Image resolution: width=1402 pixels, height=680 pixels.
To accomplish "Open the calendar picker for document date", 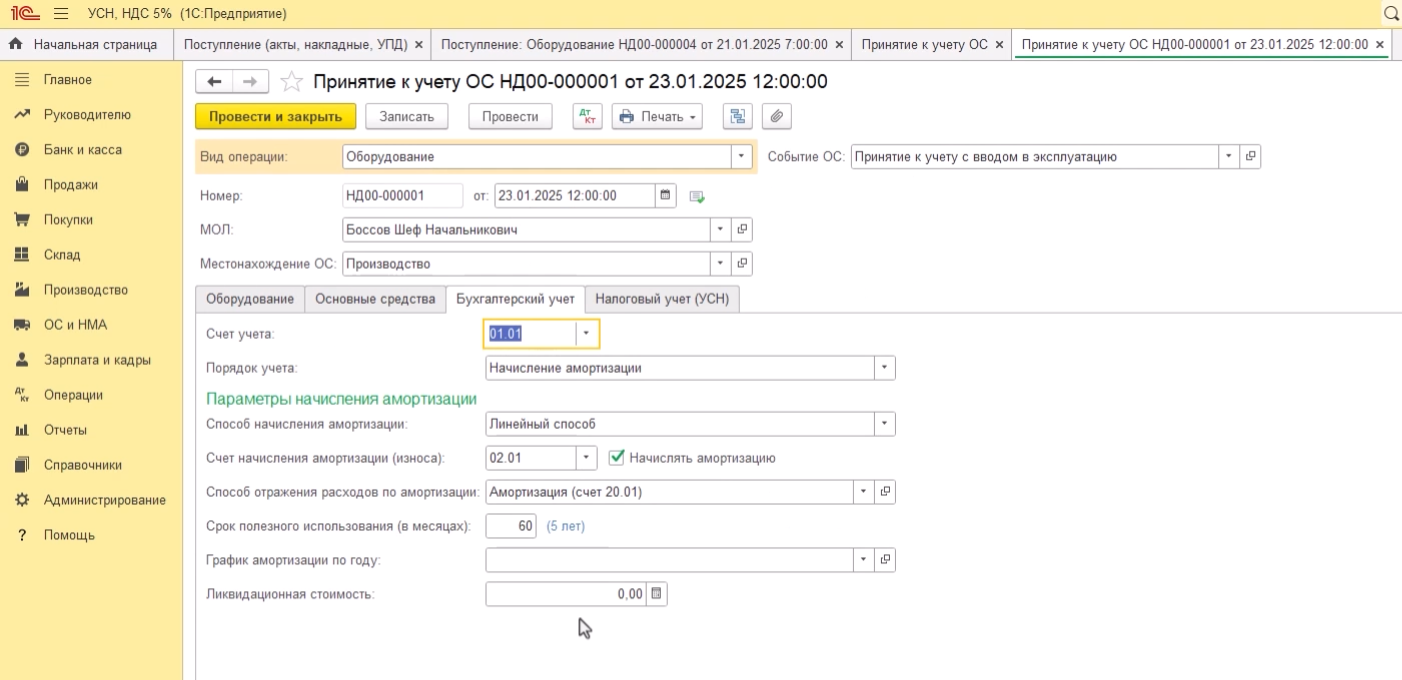I will pyautogui.click(x=666, y=196).
